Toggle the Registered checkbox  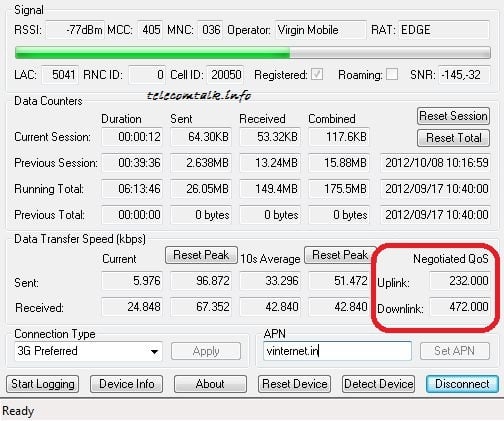coord(317,74)
